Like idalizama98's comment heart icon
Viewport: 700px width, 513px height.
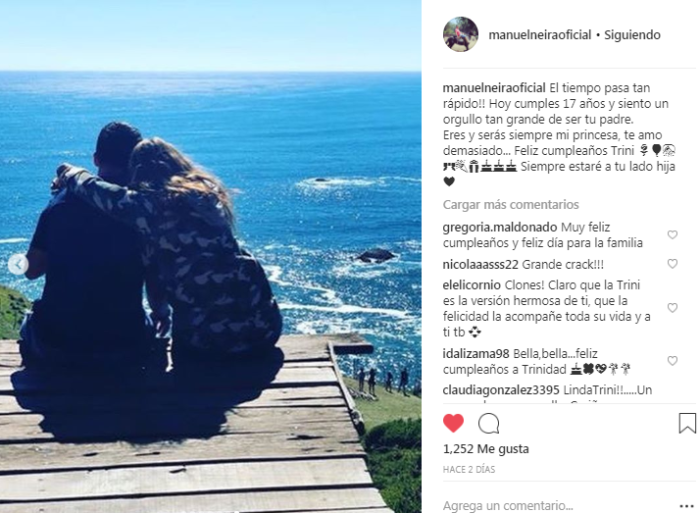click(672, 360)
